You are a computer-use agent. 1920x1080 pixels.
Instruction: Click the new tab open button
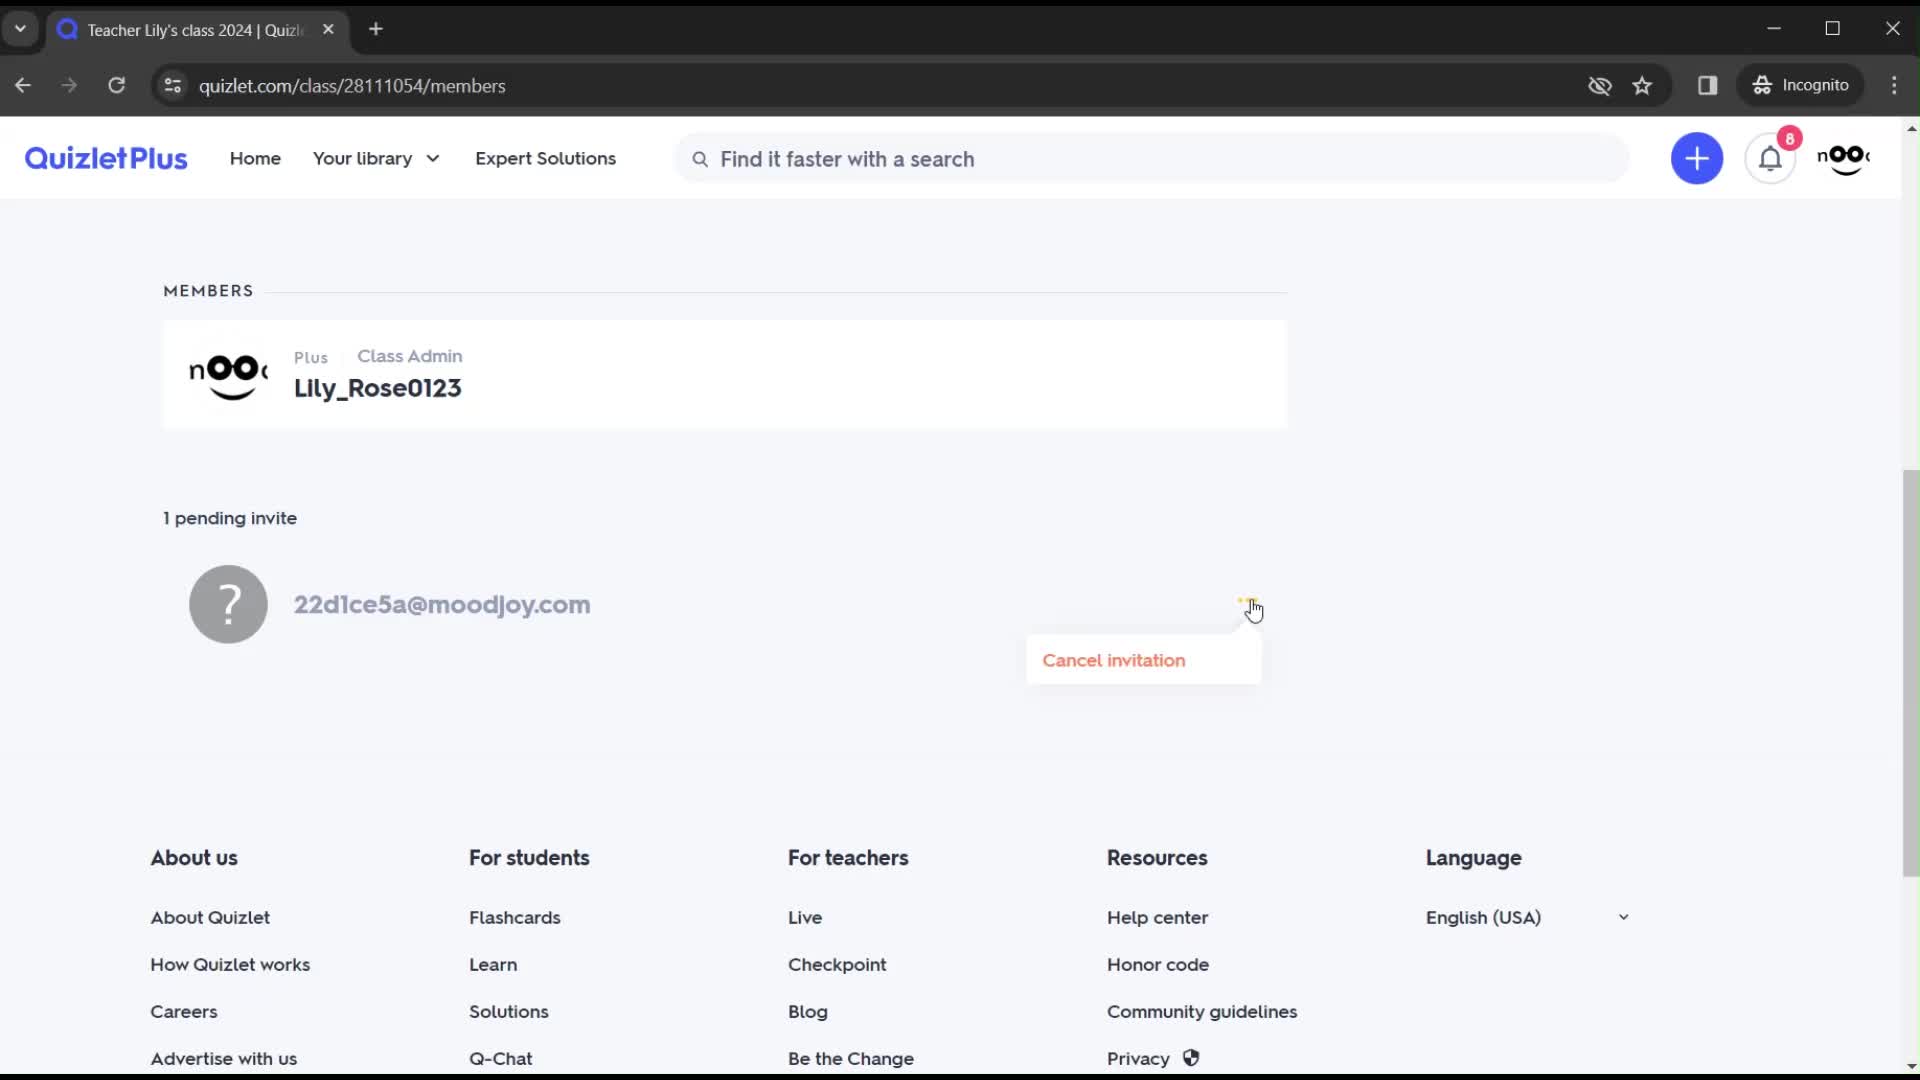376,29
